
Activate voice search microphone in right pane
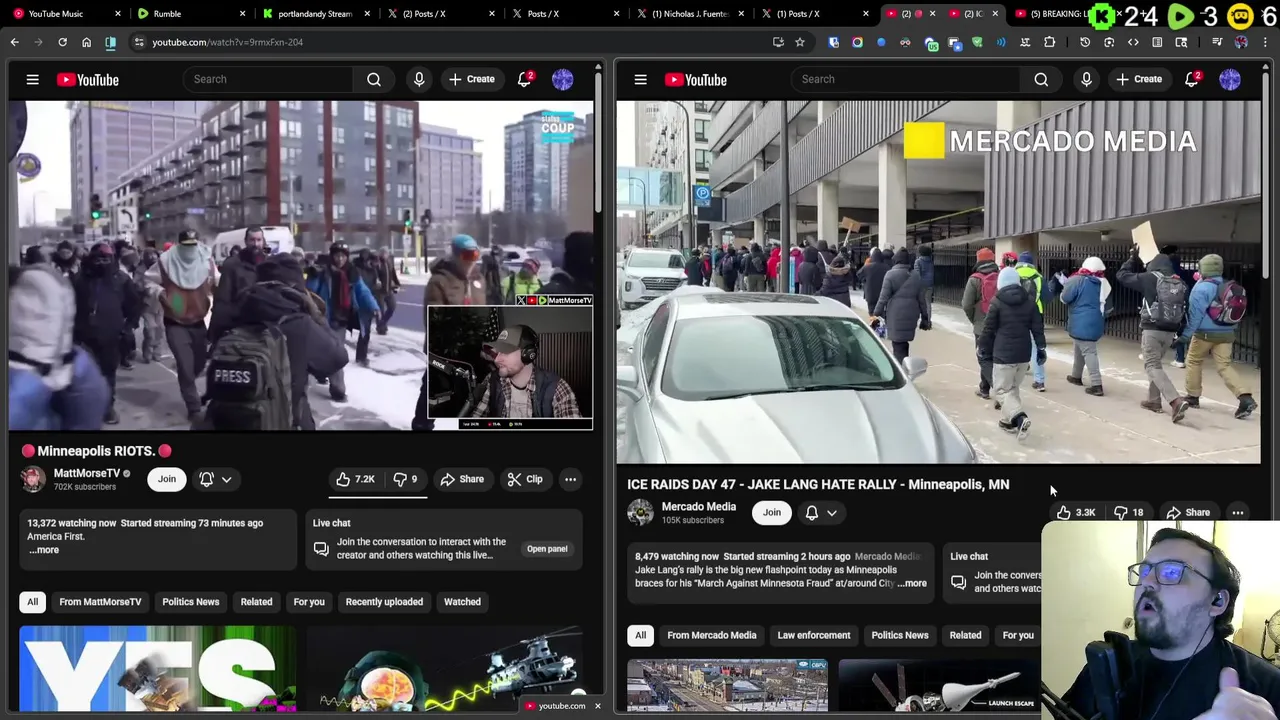click(x=1086, y=79)
